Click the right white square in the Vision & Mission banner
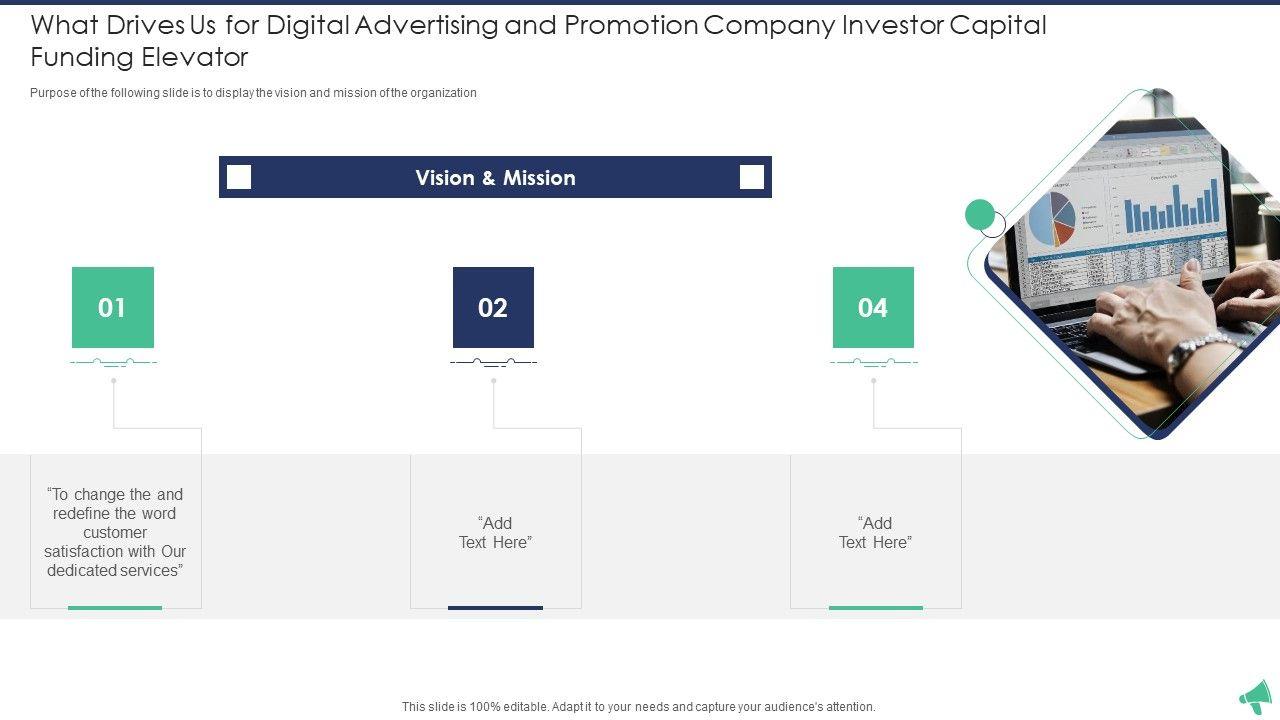1280x720 pixels. (x=752, y=177)
